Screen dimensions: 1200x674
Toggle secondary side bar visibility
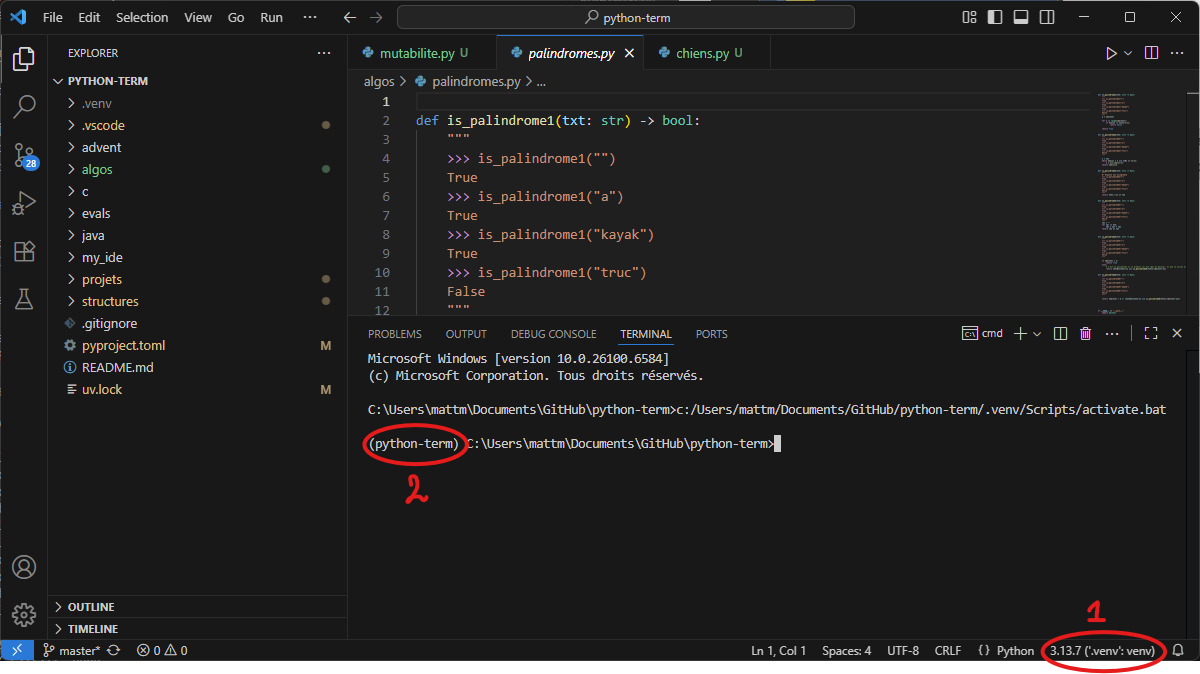click(x=1046, y=17)
